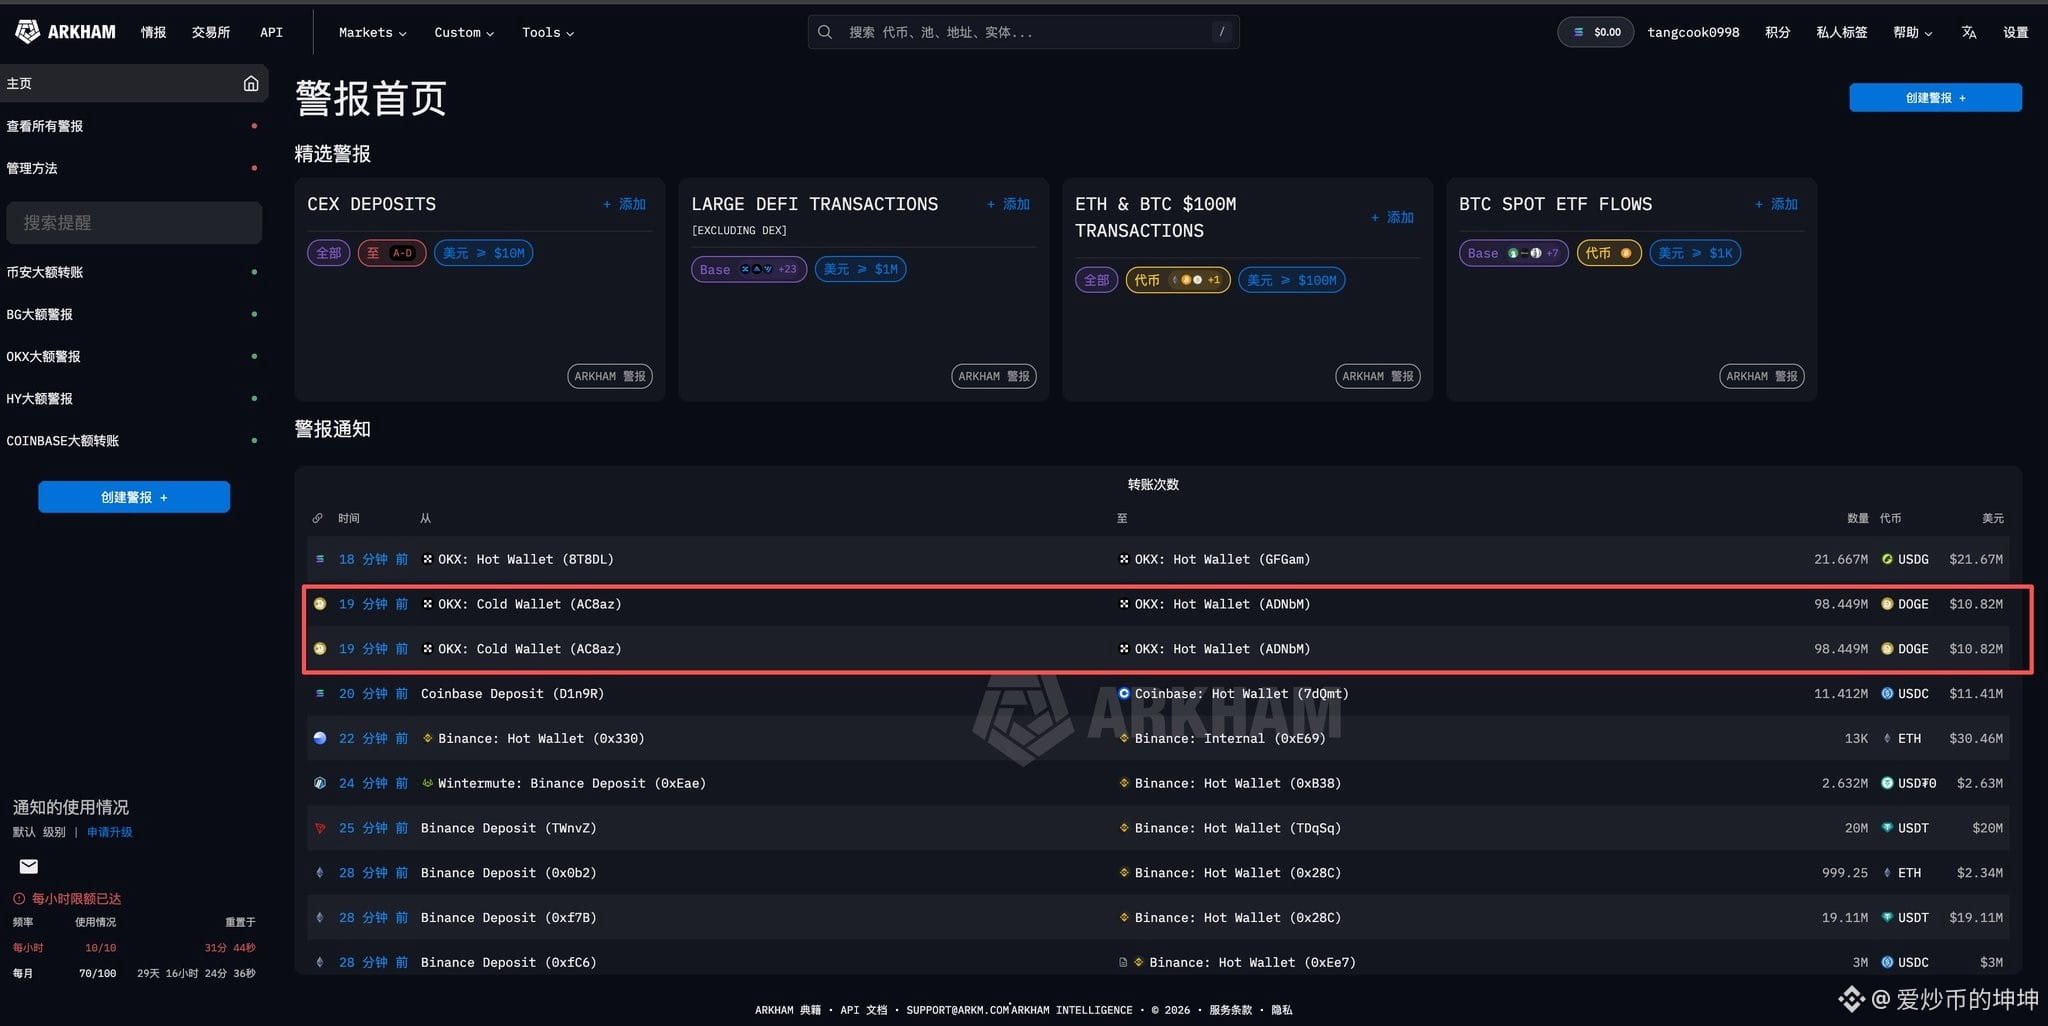Focus the main search field
Image resolution: width=2048 pixels, height=1026 pixels.
pos(1023,32)
